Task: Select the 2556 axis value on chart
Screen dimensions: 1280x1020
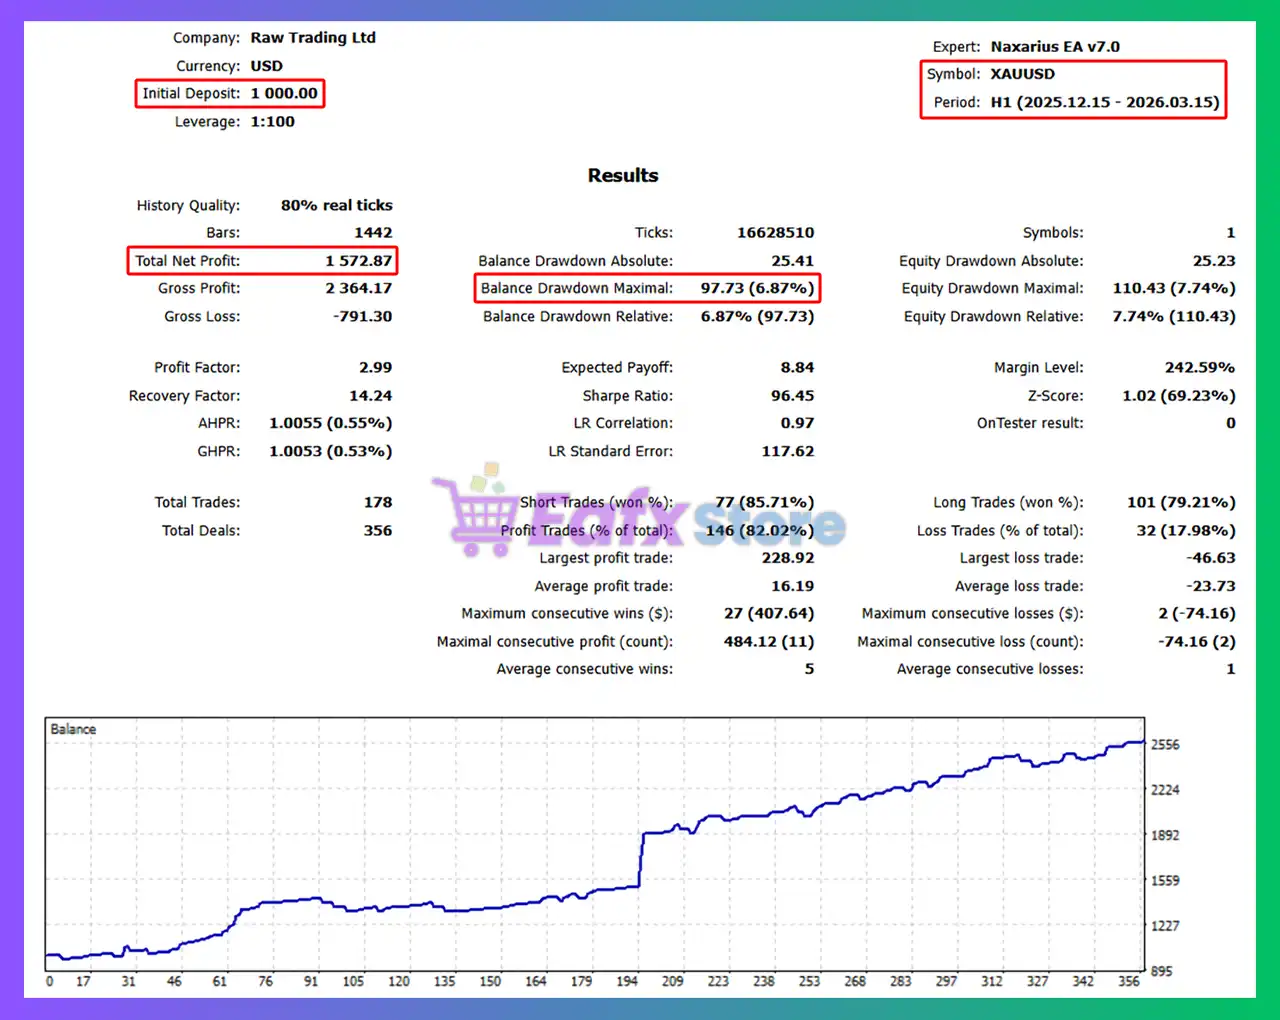Action: [1163, 744]
